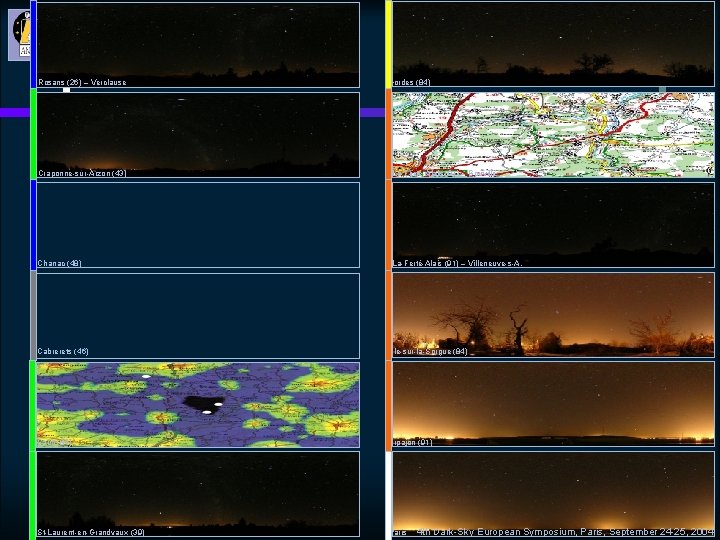
Task: Click the 'Chanac (48)' caption
Action: [59, 263]
